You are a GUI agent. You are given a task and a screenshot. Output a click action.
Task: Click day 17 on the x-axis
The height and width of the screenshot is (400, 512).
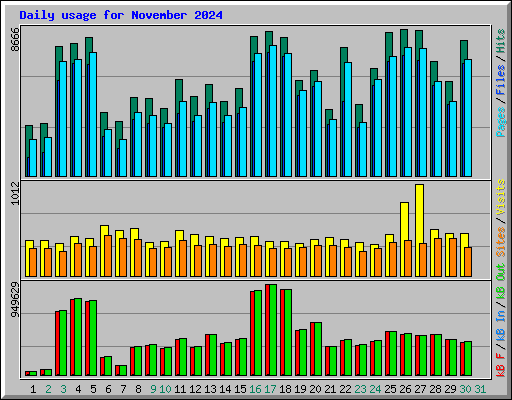[270, 389]
